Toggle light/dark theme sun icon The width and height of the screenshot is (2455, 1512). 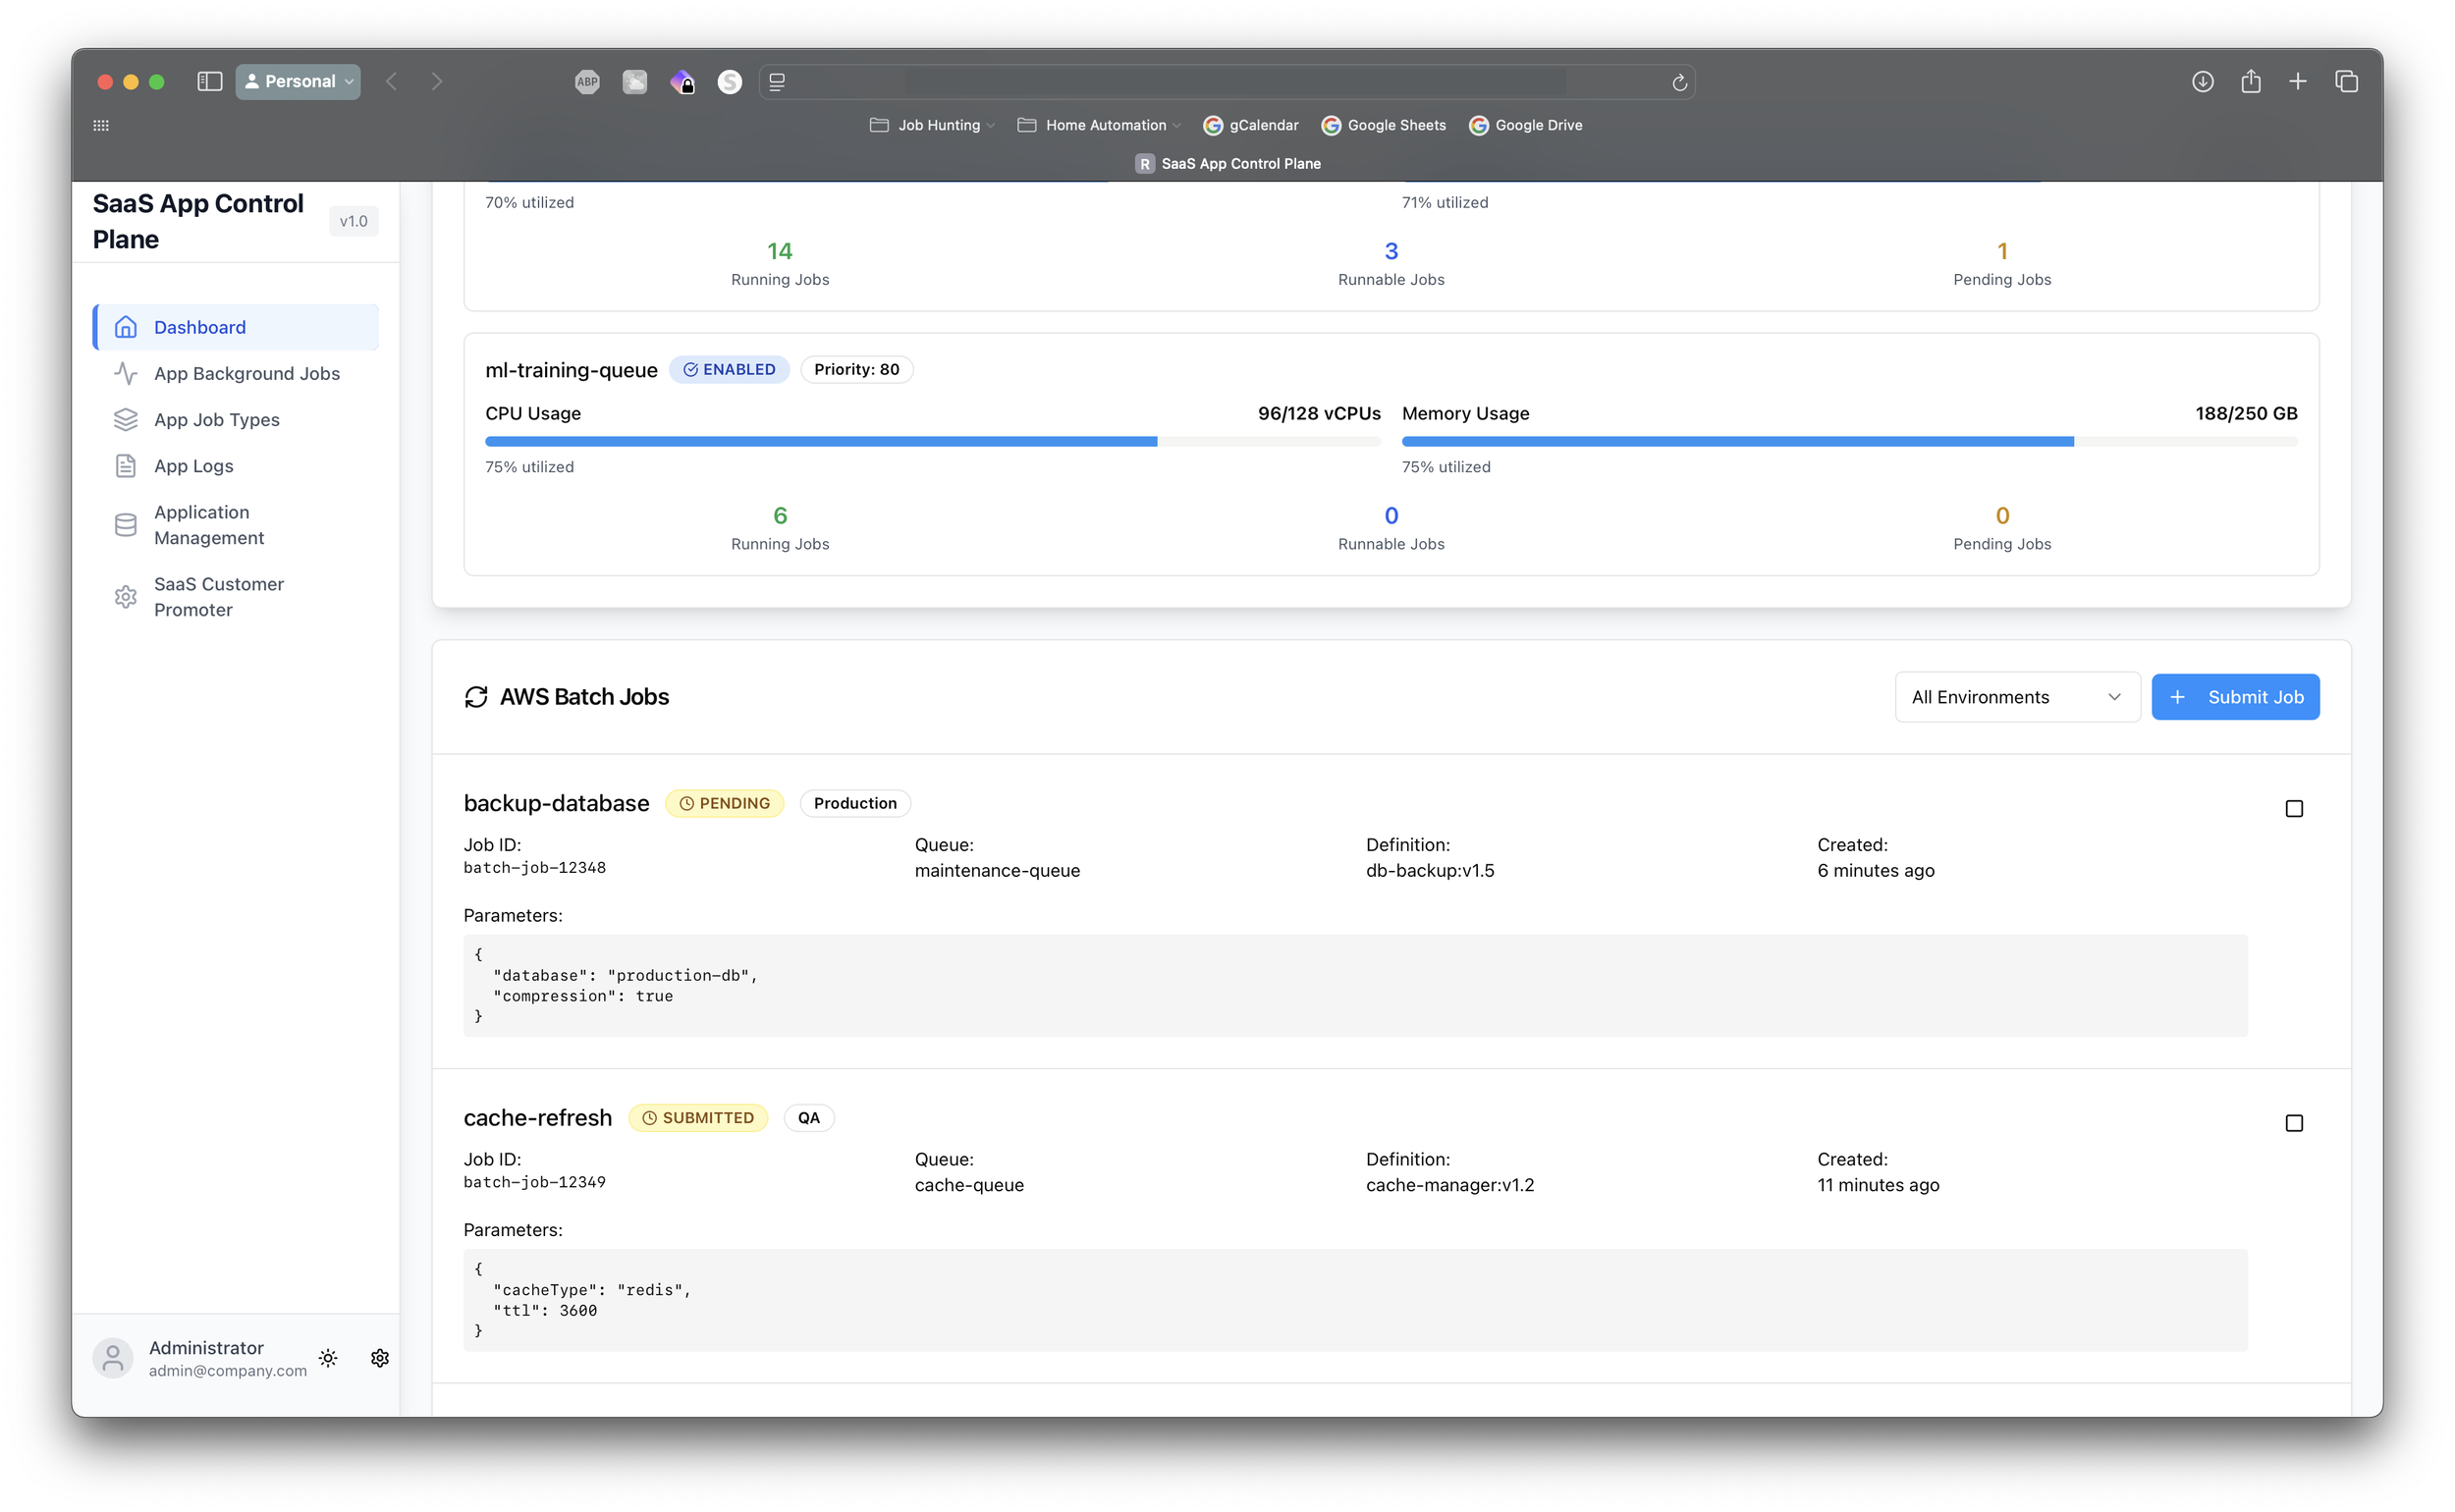coord(328,1358)
